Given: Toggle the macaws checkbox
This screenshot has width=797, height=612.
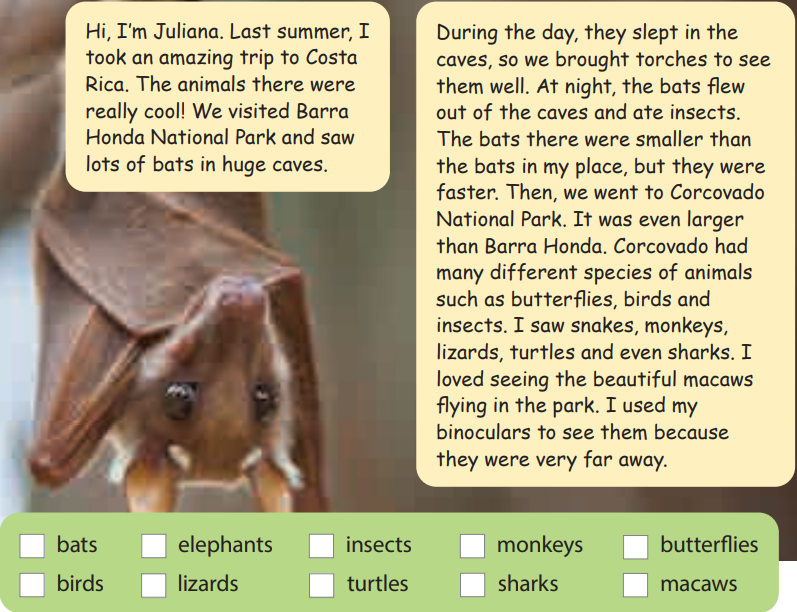Looking at the screenshot, I should (635, 585).
